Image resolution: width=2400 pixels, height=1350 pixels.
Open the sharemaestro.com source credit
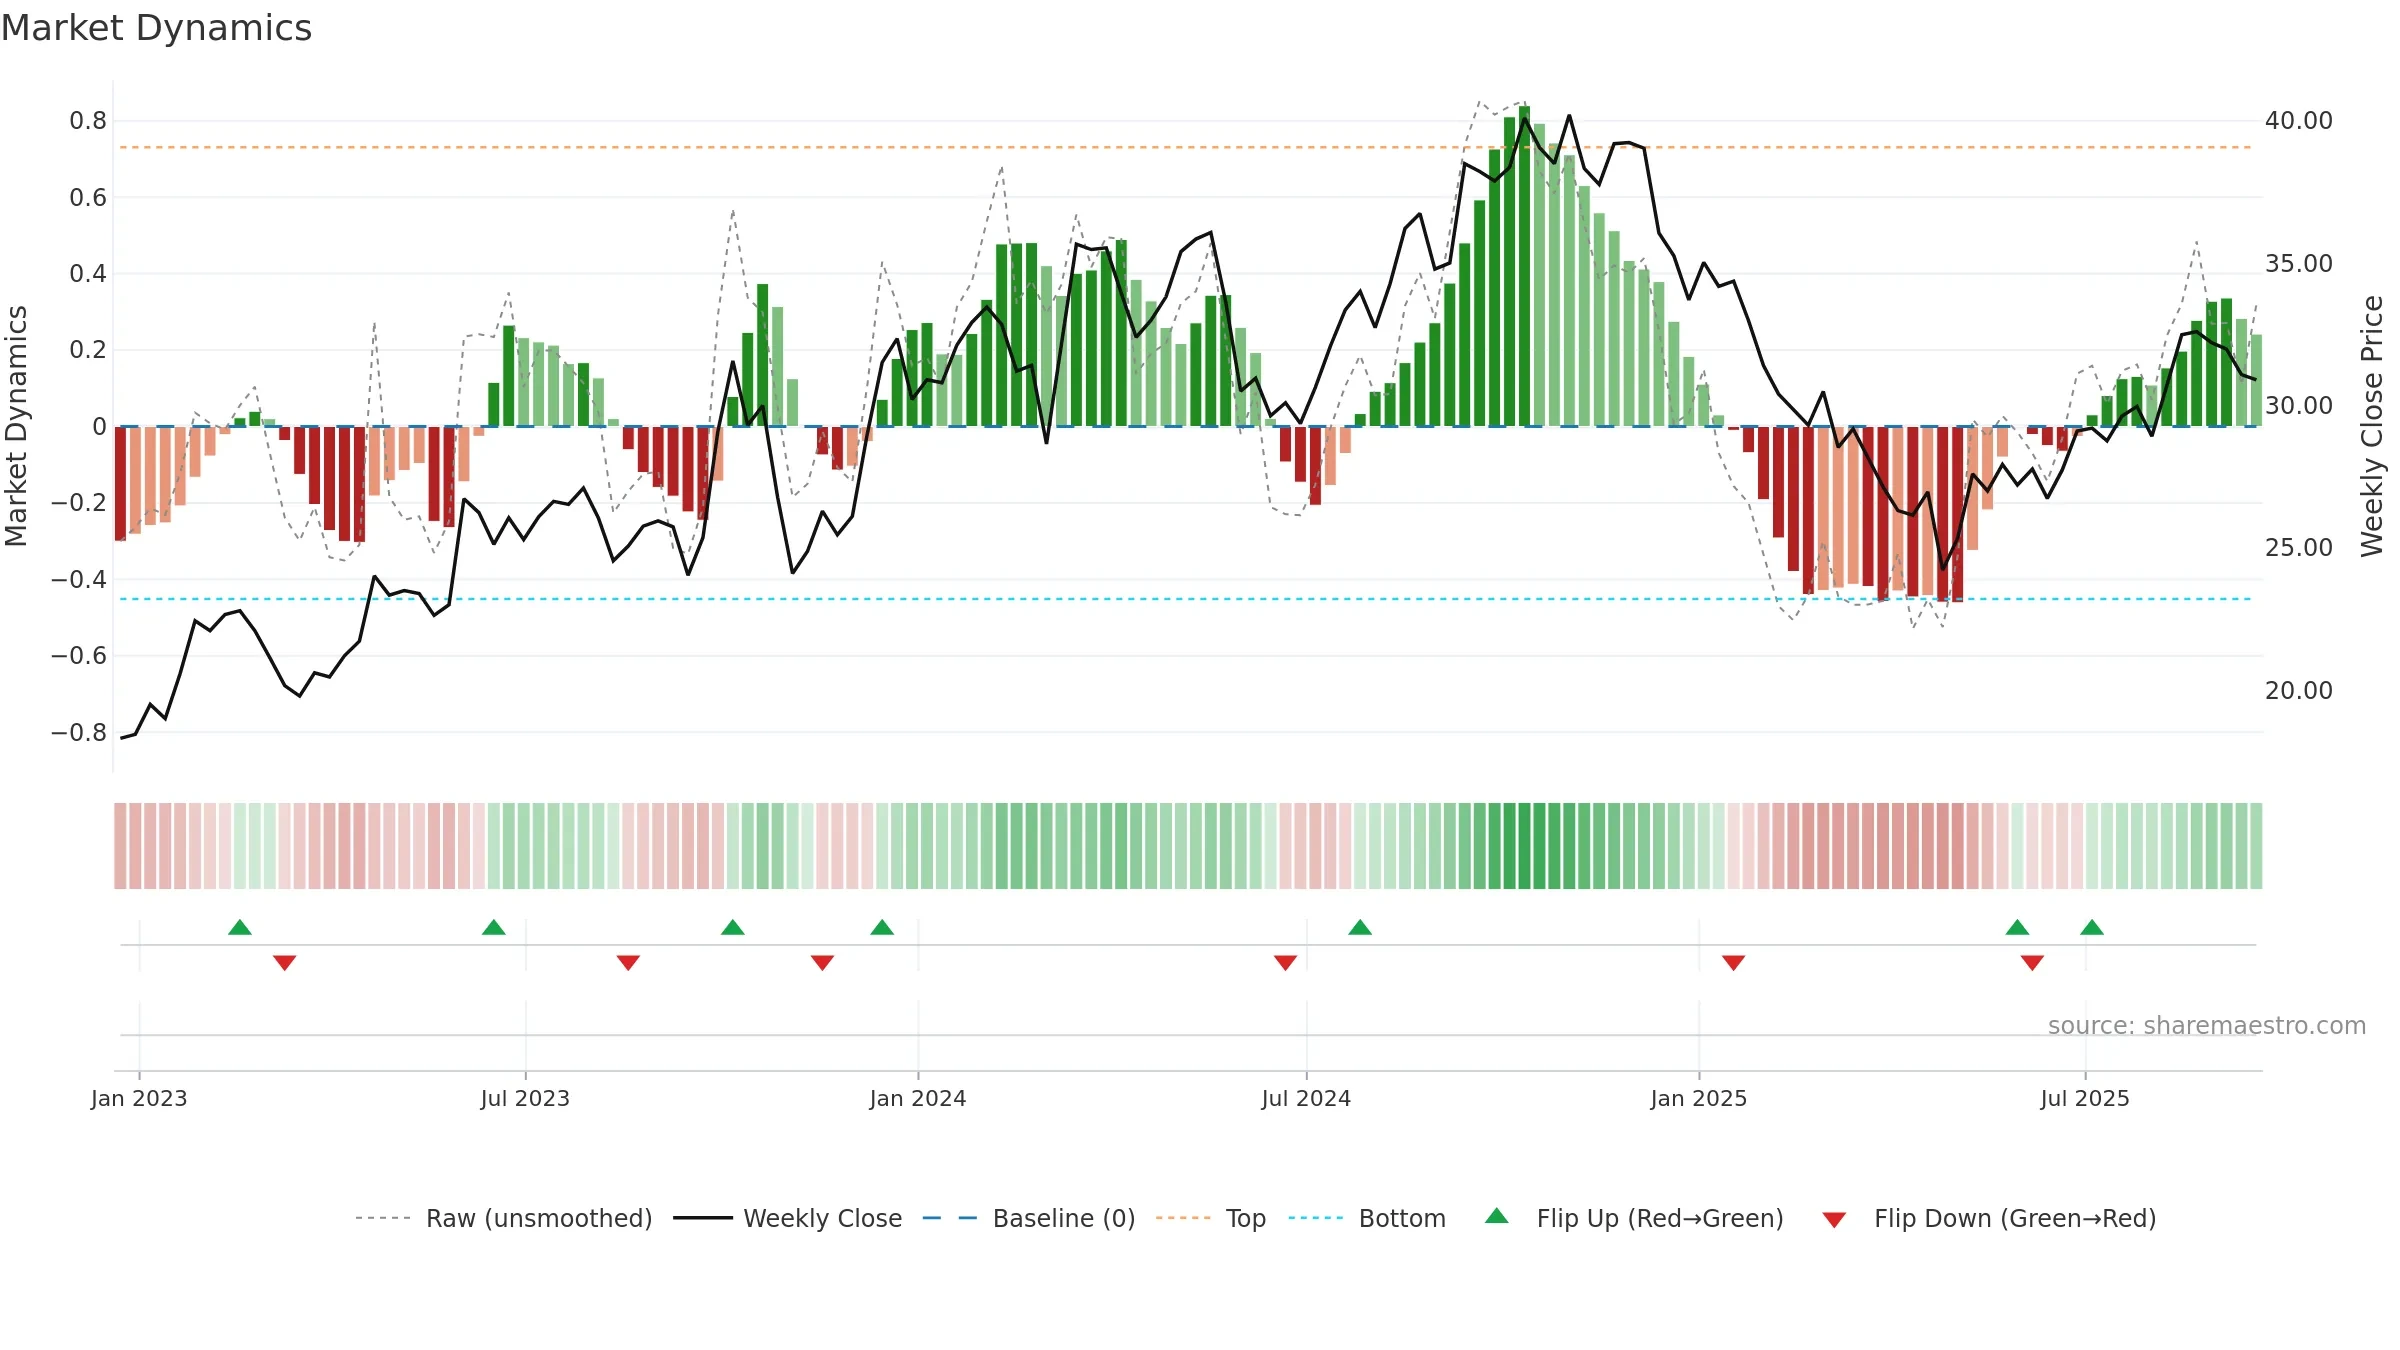[x=2207, y=1026]
